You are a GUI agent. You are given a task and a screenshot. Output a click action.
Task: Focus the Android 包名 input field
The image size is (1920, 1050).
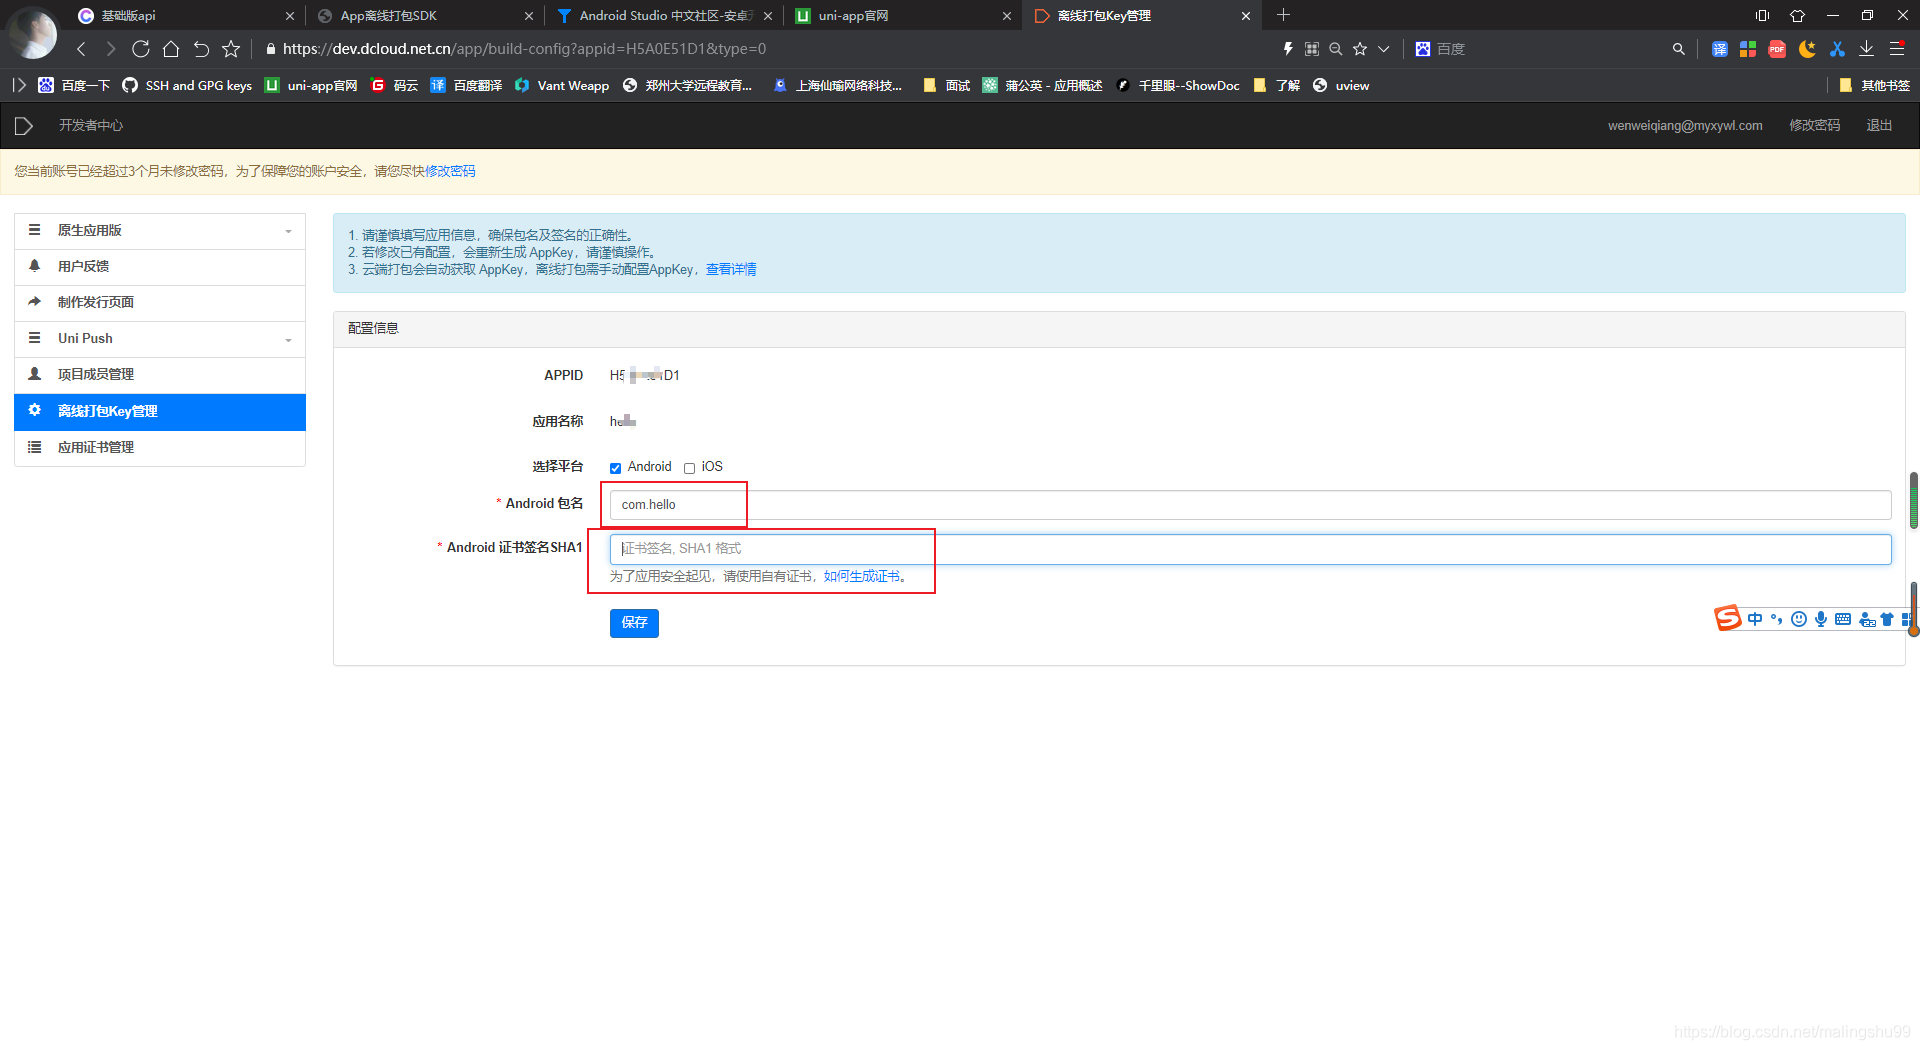tap(1250, 505)
